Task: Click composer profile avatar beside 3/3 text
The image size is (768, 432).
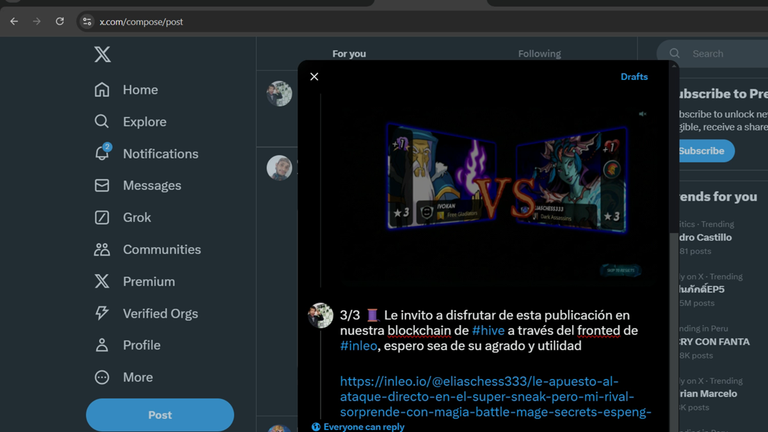Action: (320, 315)
